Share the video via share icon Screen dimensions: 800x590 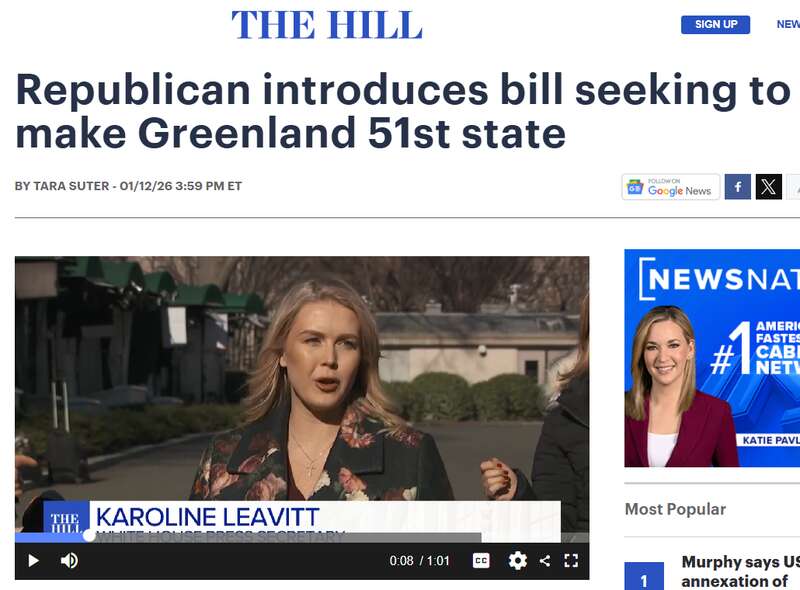(545, 560)
